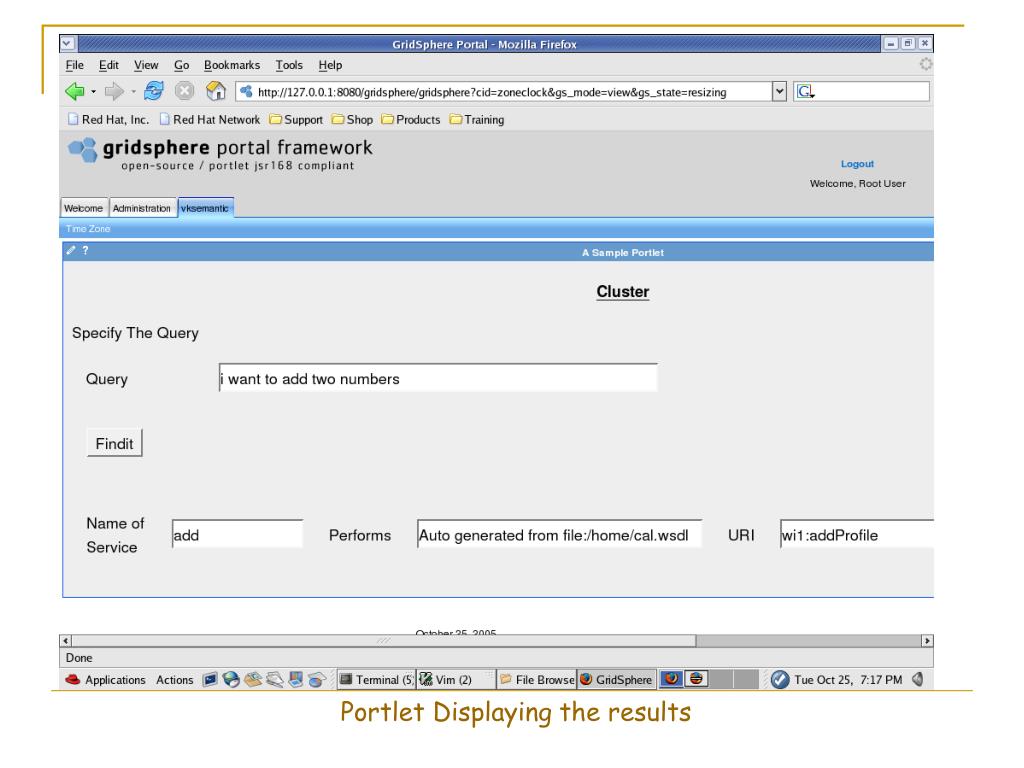
Task: Open the Support bookmarks folder
Action: (x=296, y=120)
